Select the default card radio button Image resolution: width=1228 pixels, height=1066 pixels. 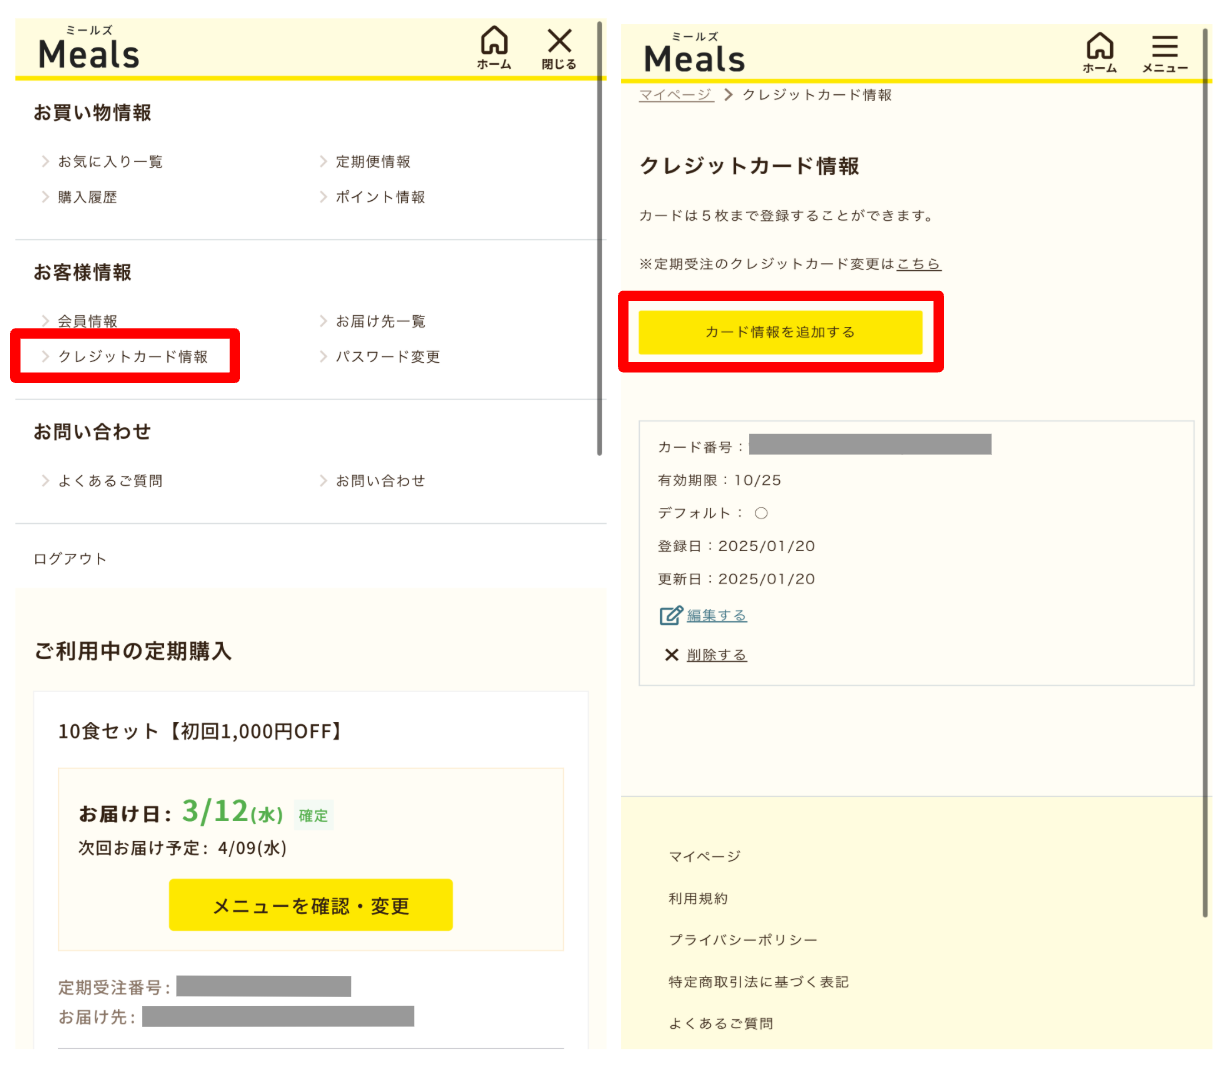[761, 513]
